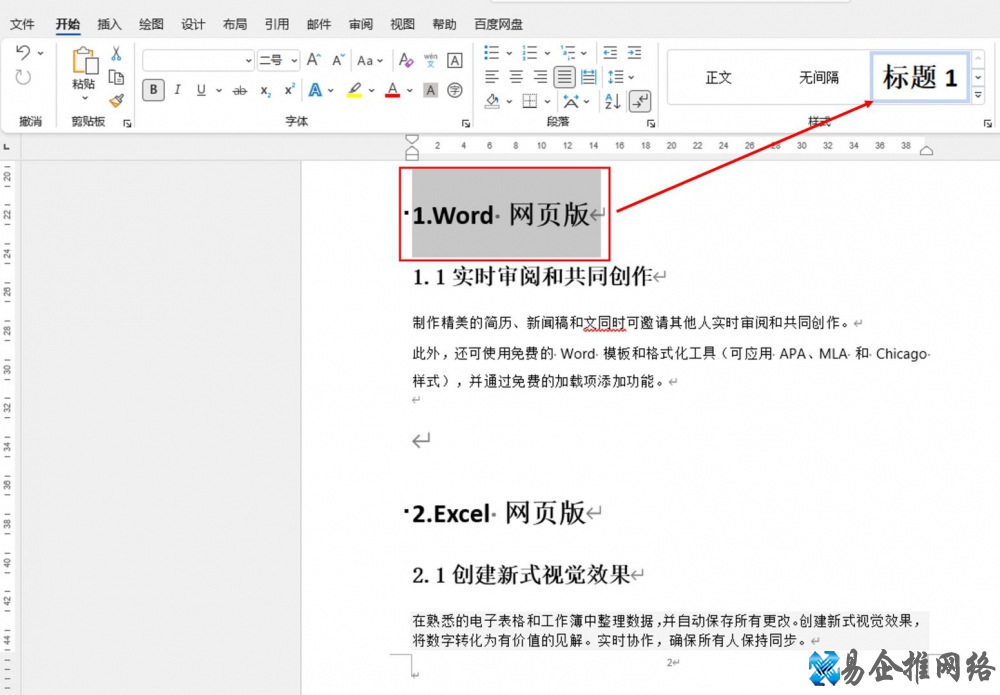Open the phonetic guide (wén) tool
The image size is (1000, 695).
430,61
